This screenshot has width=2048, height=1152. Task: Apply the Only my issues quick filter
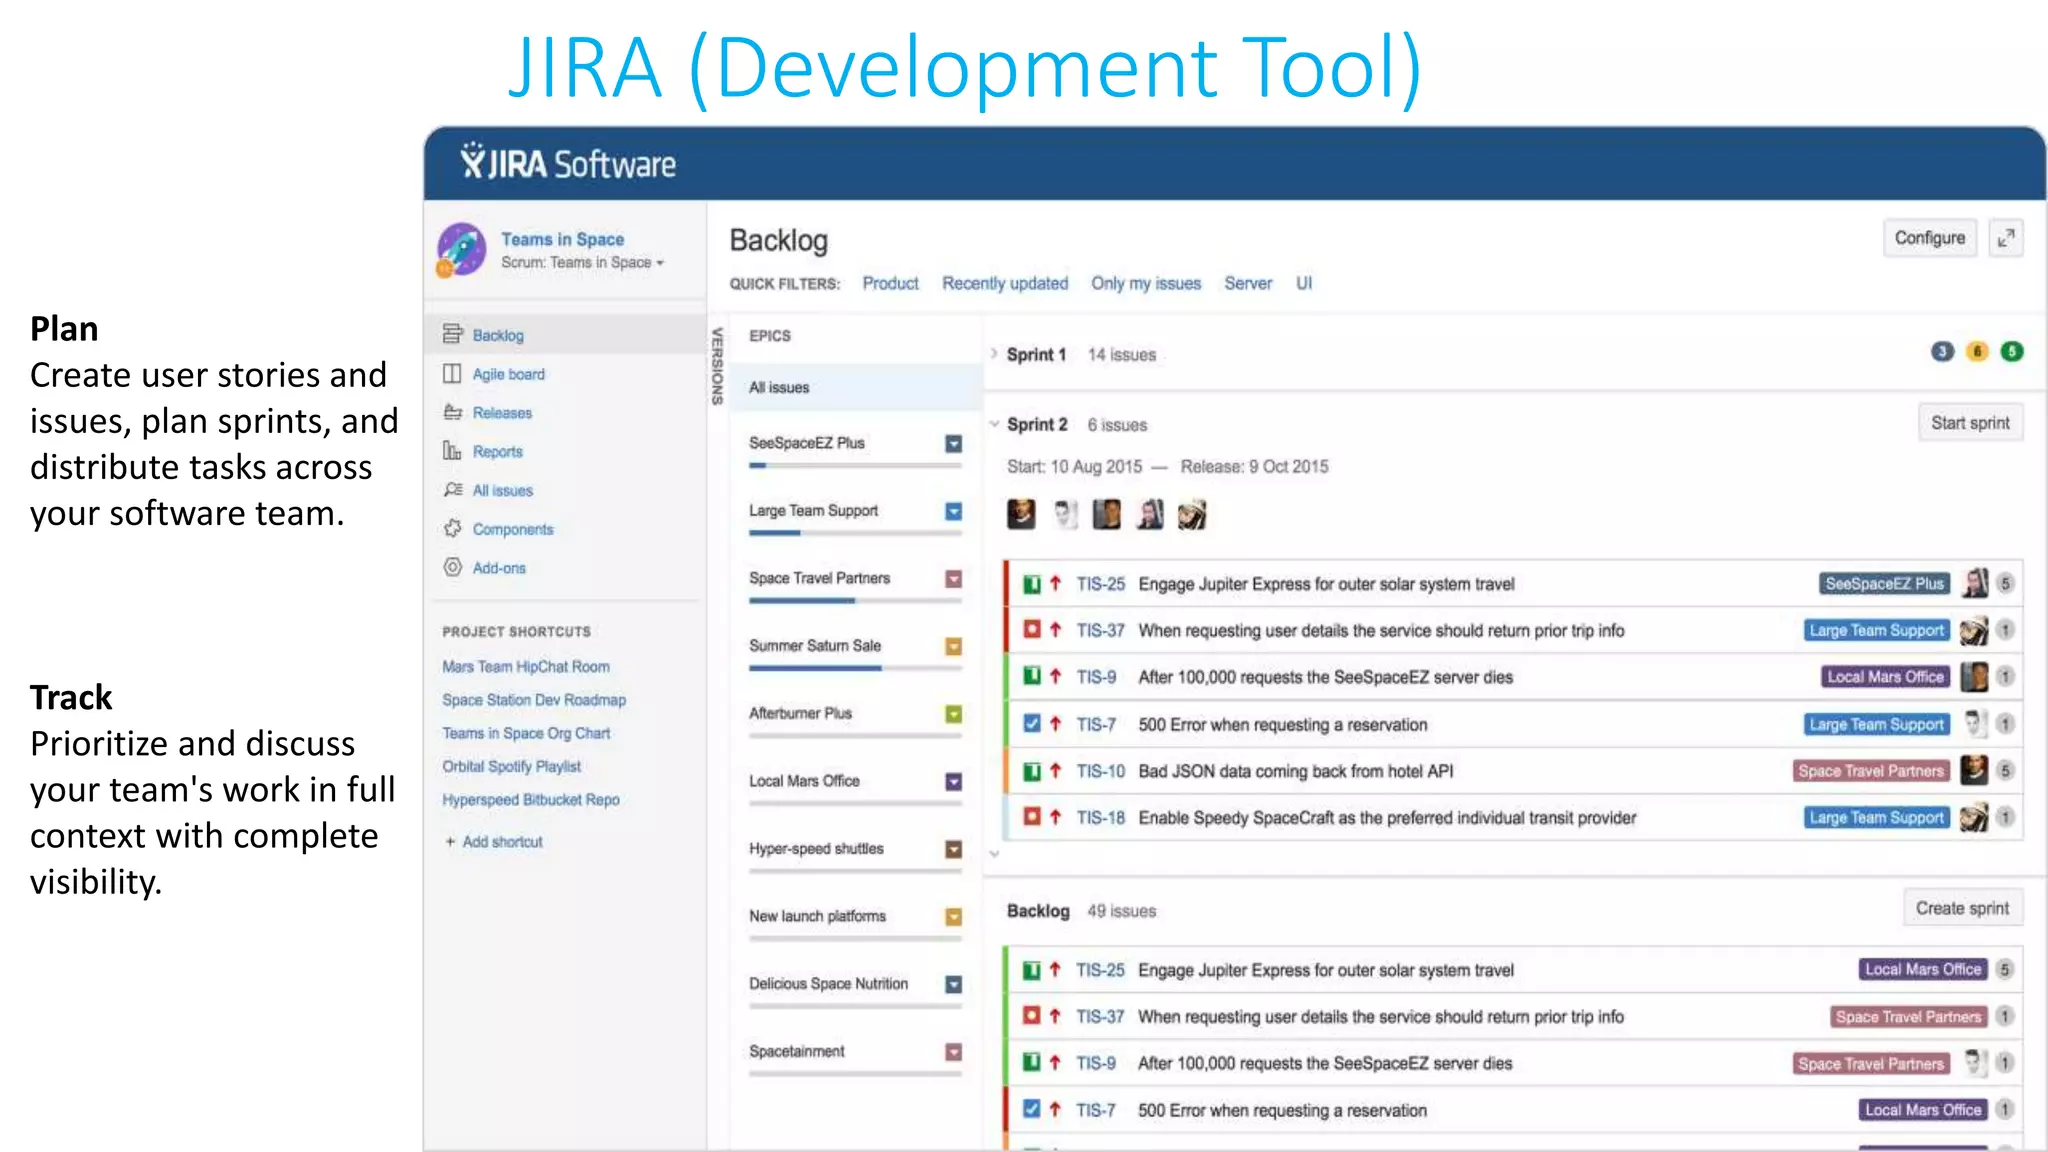(1146, 283)
